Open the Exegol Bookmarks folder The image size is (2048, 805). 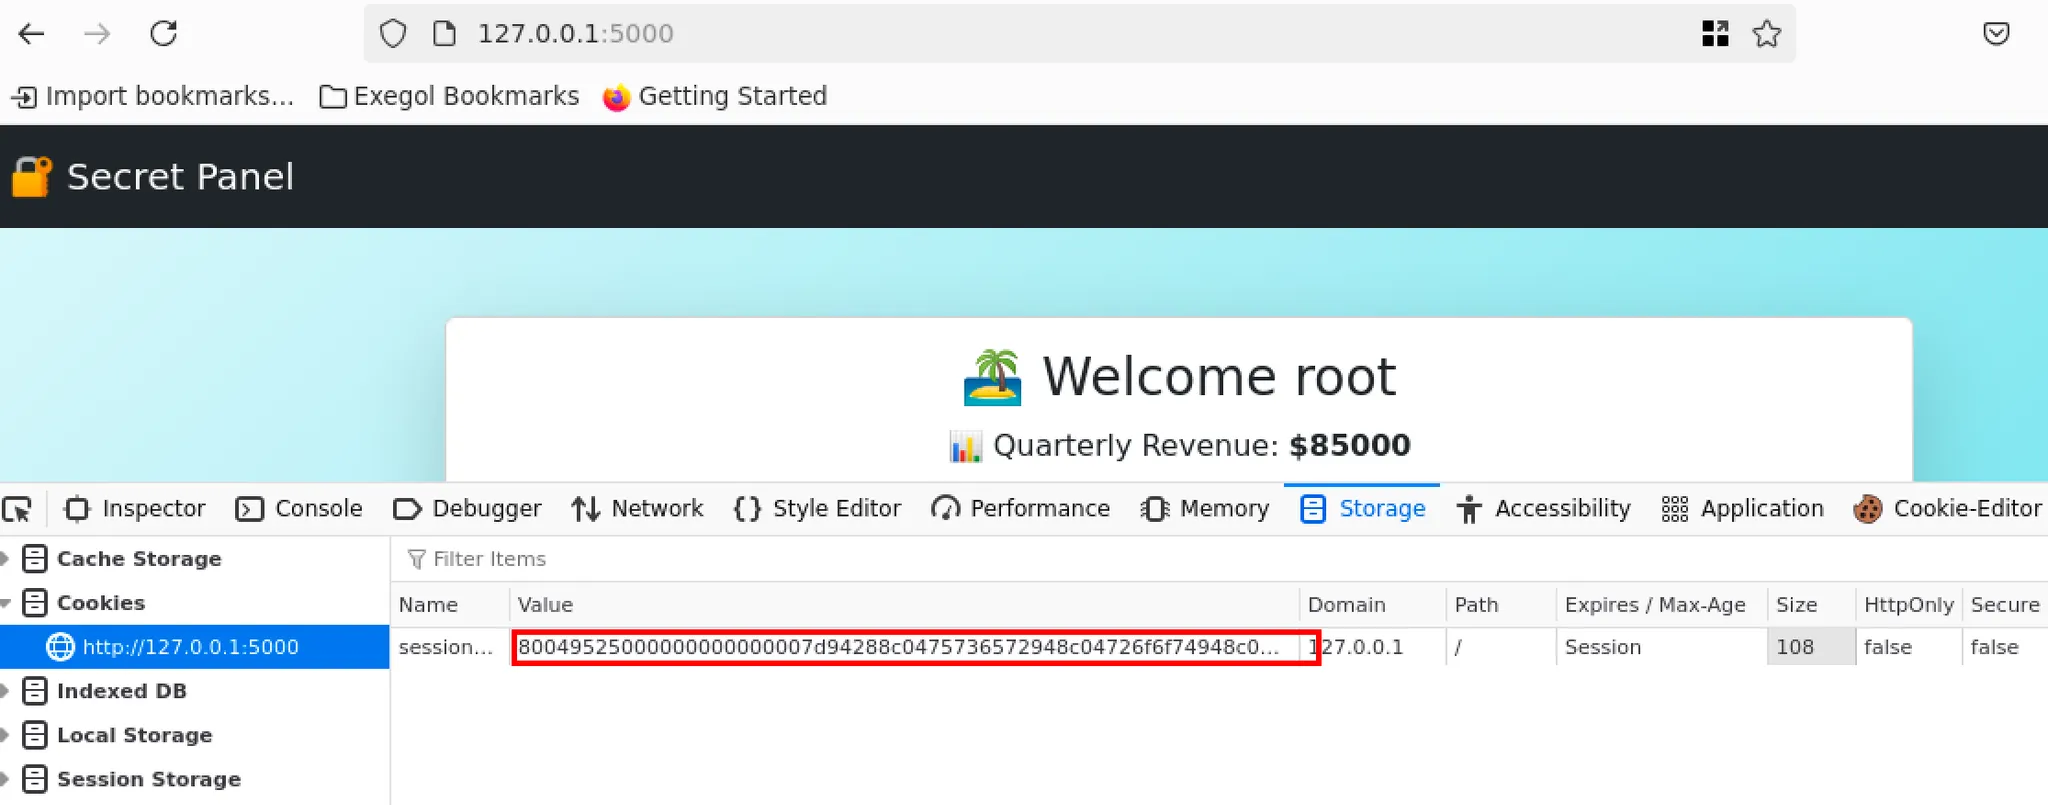pyautogui.click(x=449, y=96)
